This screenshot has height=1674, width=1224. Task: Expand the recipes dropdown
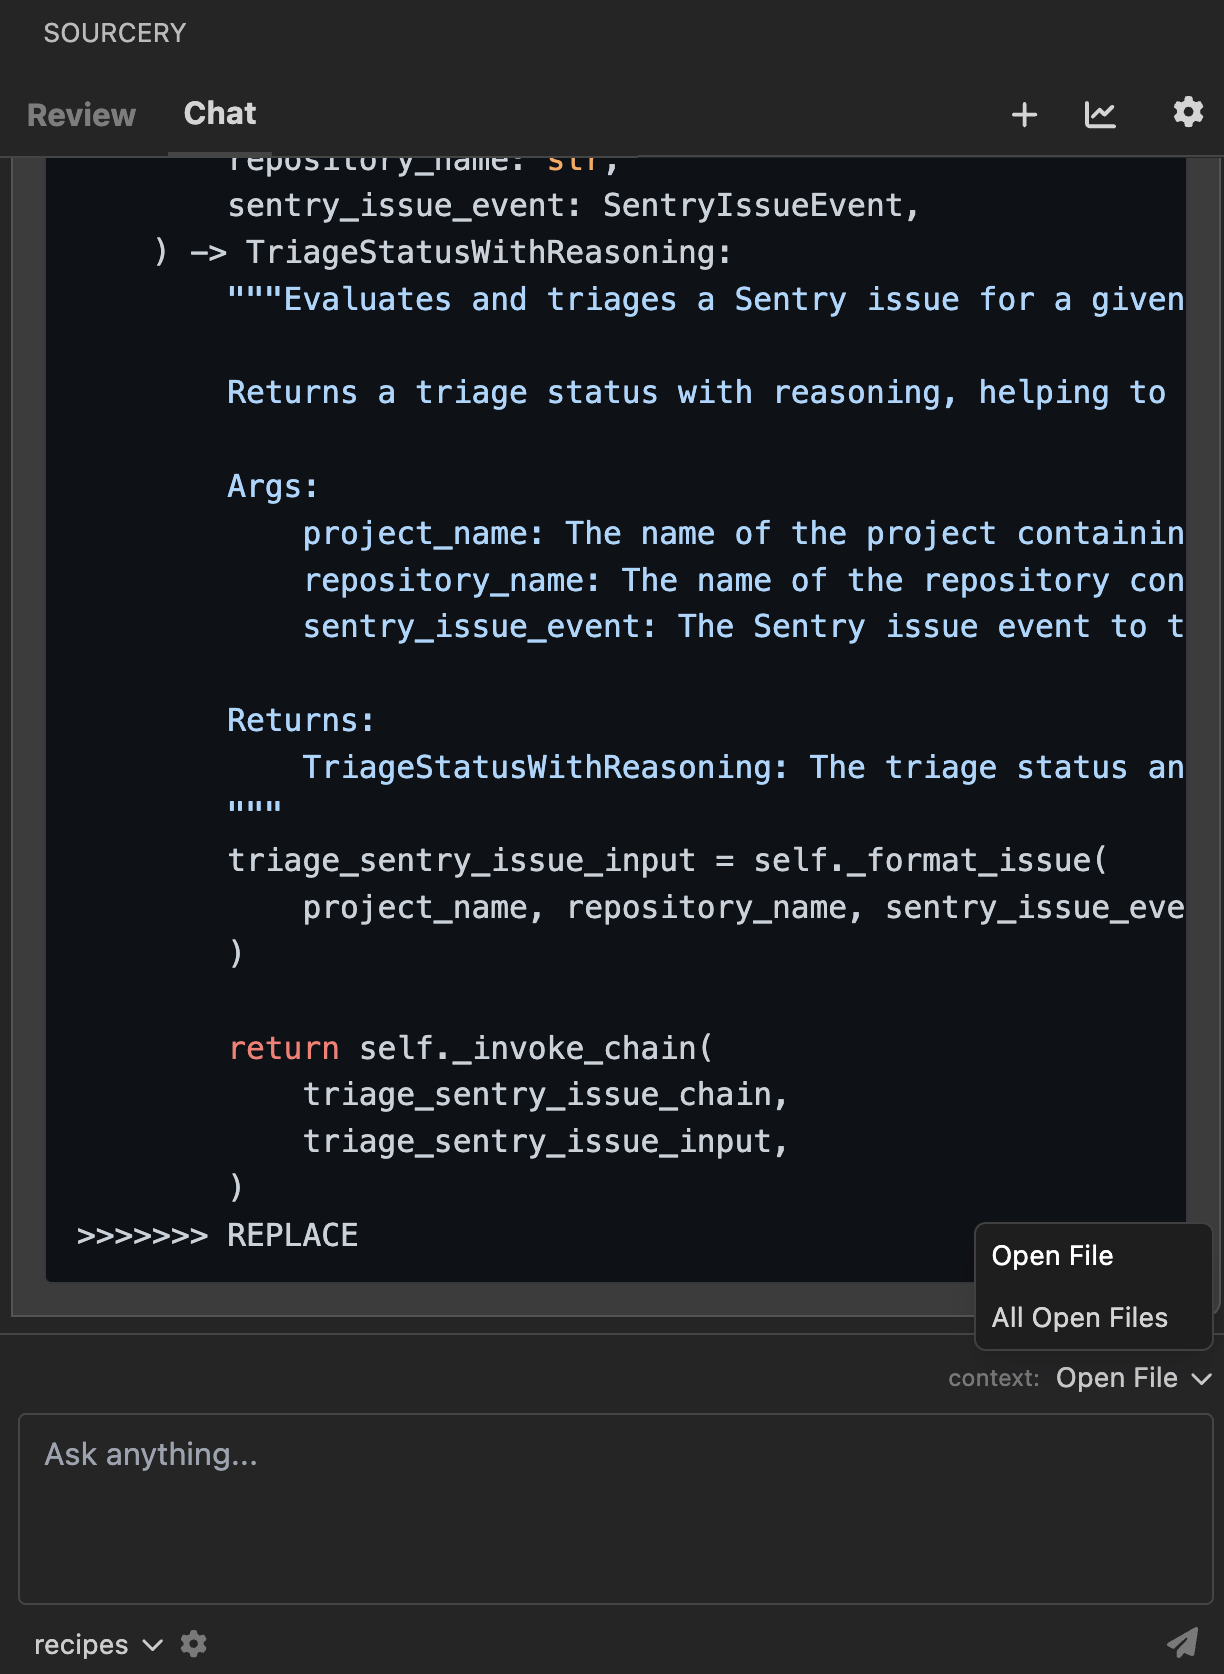97,1645
